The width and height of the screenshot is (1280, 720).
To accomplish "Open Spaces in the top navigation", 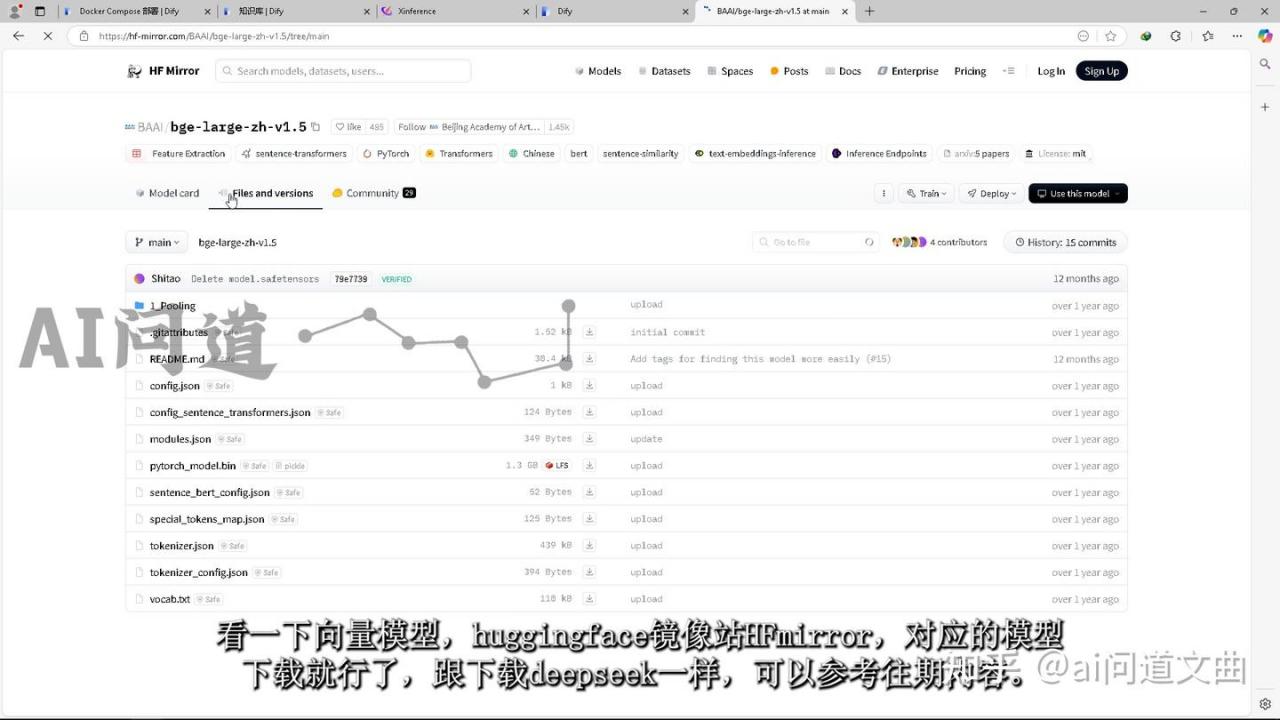I will [730, 71].
